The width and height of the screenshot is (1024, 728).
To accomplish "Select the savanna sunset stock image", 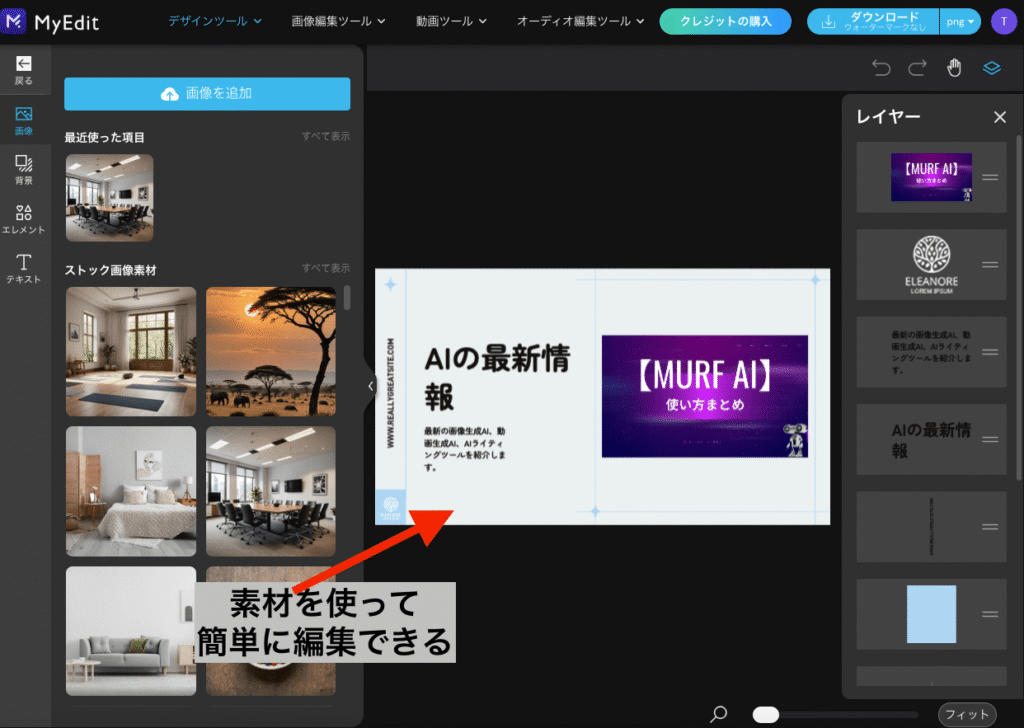I will 271,351.
